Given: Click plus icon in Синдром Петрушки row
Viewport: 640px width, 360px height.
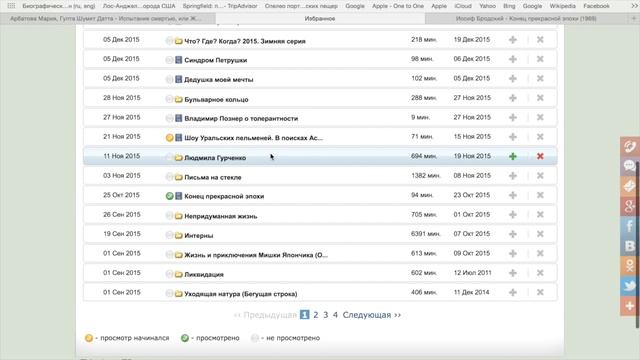Looking at the screenshot, I should tap(513, 59).
